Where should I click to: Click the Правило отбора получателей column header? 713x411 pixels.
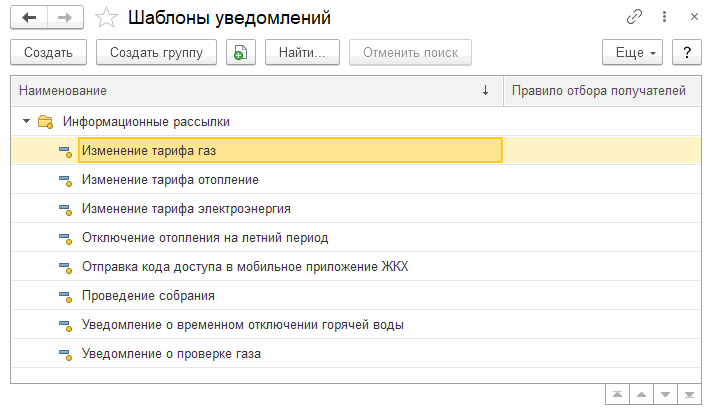pyautogui.click(x=598, y=91)
